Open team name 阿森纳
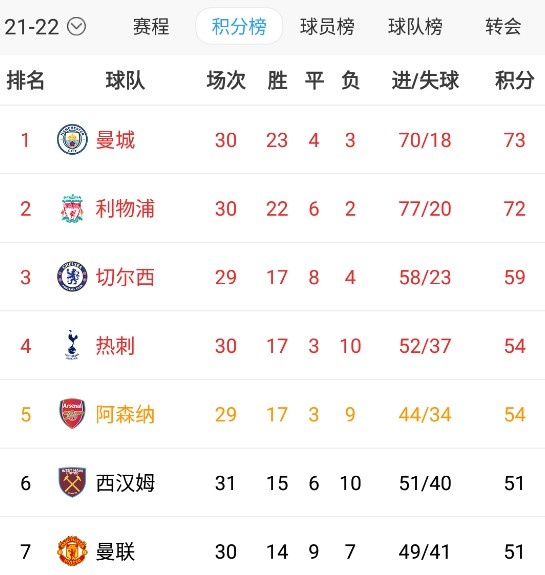 pos(125,414)
